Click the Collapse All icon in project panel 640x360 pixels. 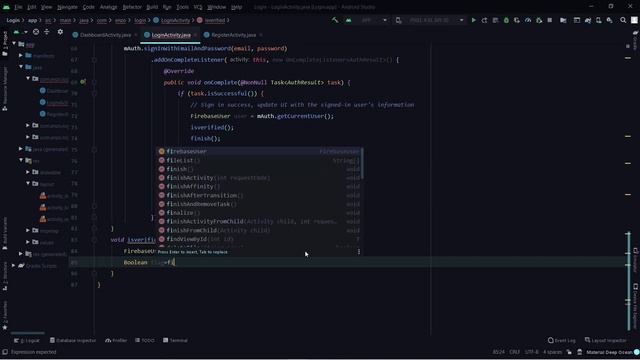[47, 32]
